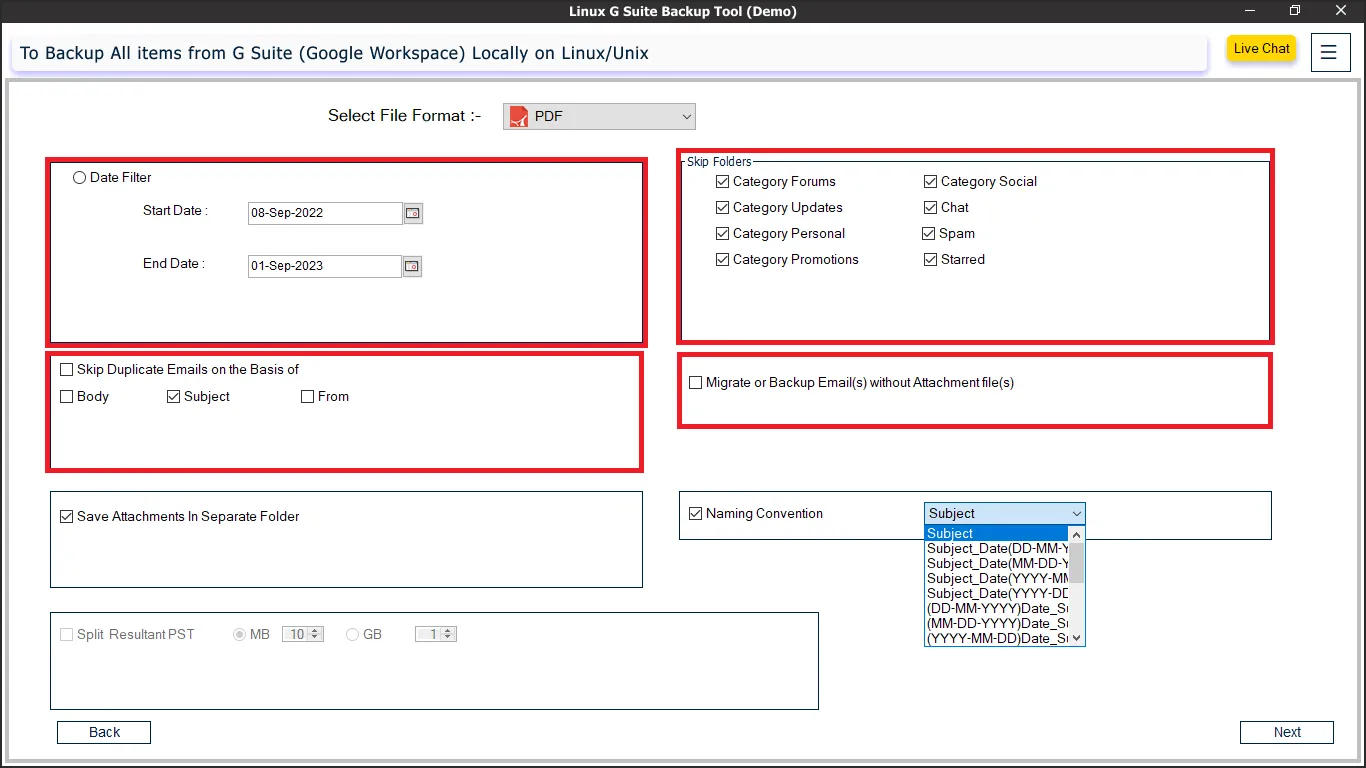
Task: Uncheck the Starred folder checkbox
Action: (931, 260)
